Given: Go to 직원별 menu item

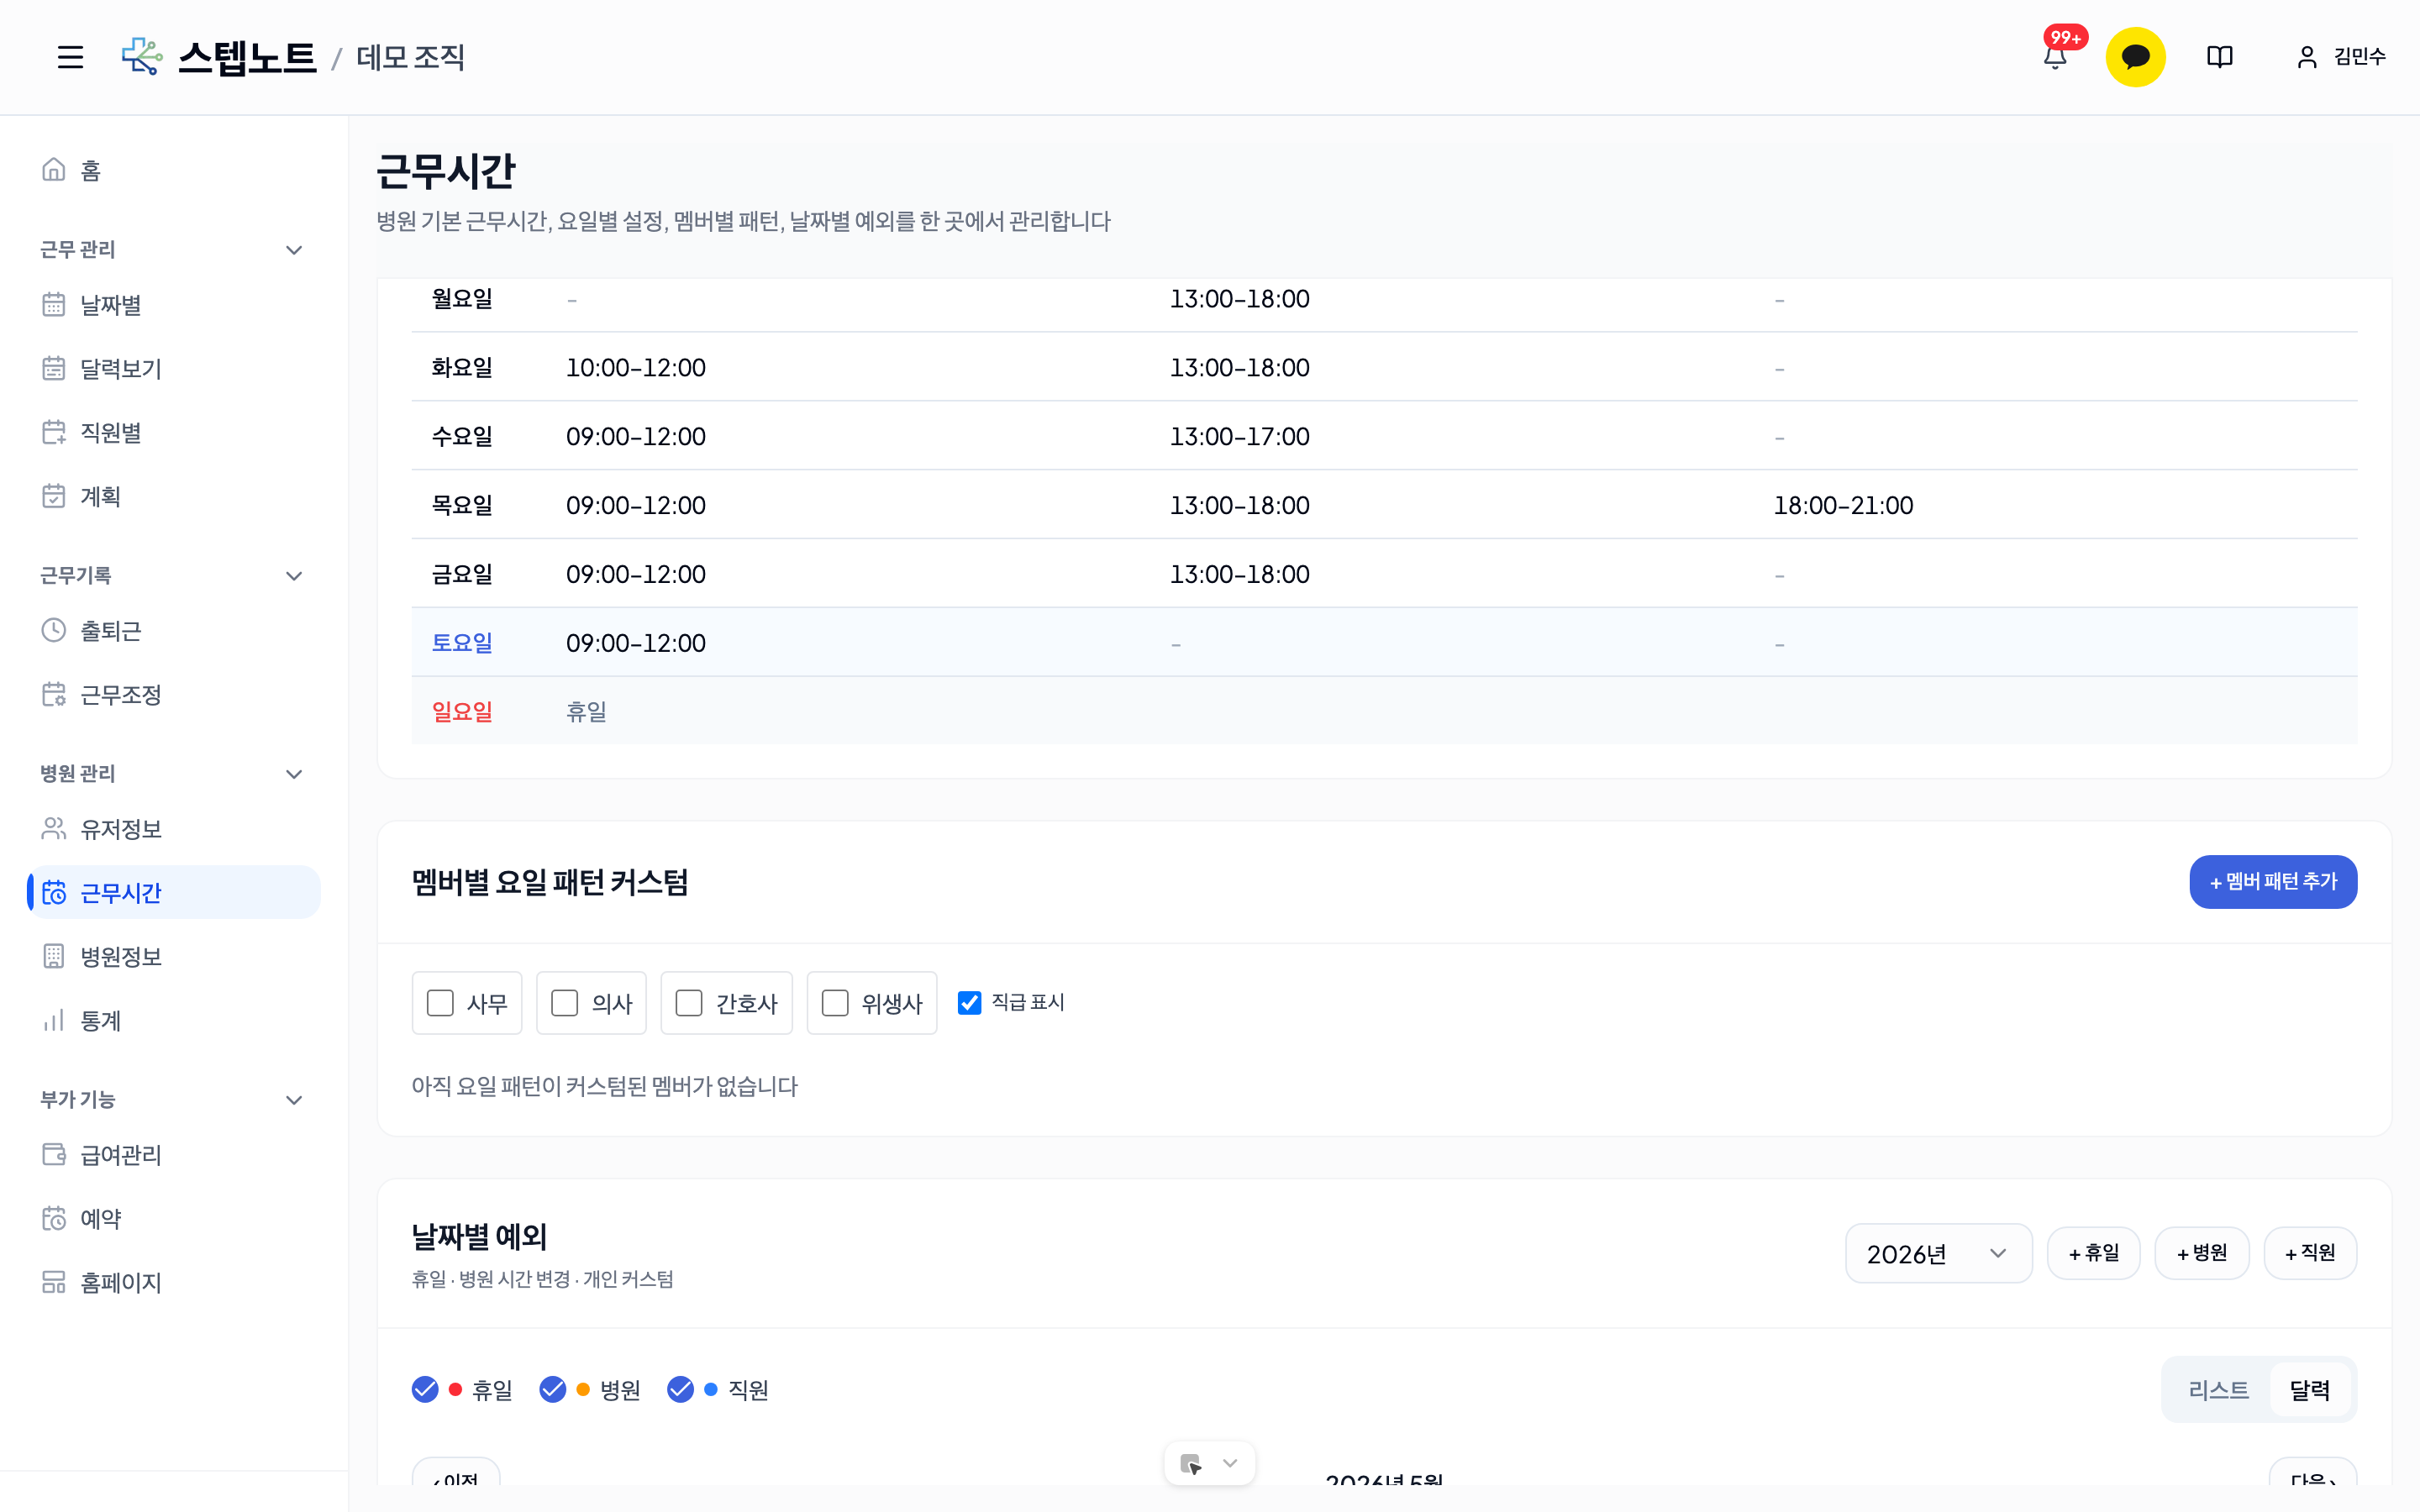Looking at the screenshot, I should point(110,432).
